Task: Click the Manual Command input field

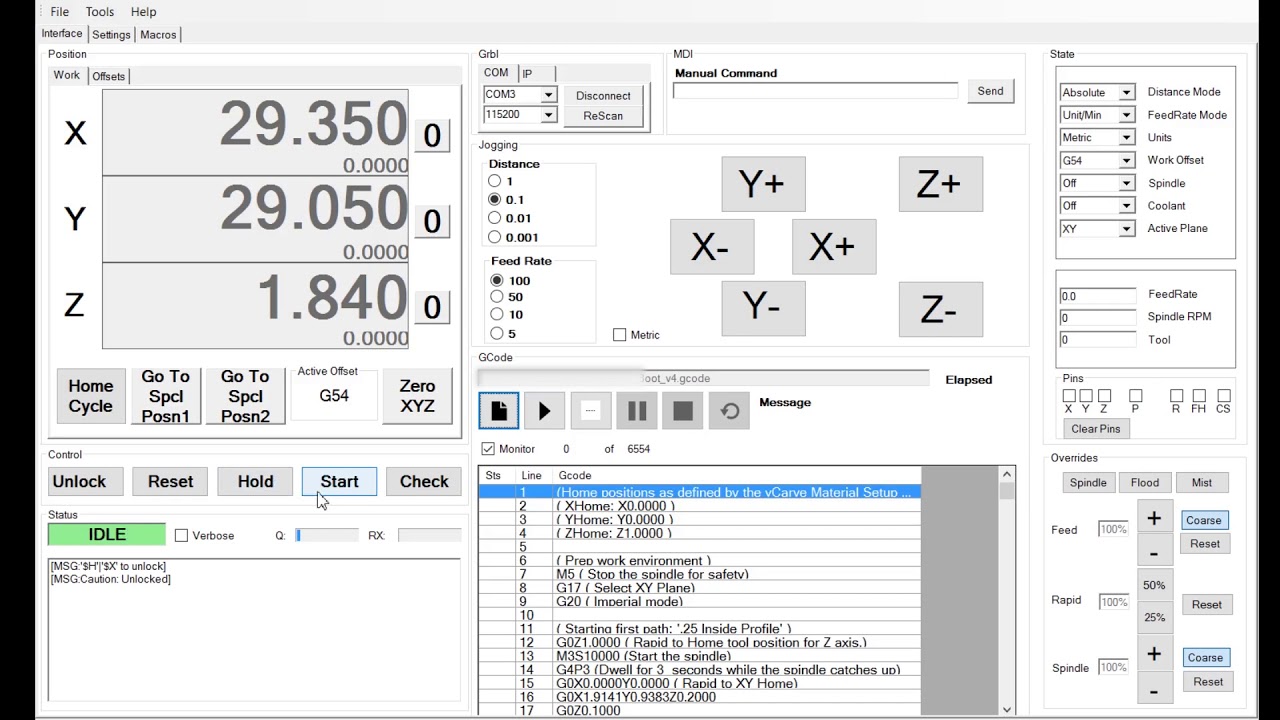Action: point(815,91)
